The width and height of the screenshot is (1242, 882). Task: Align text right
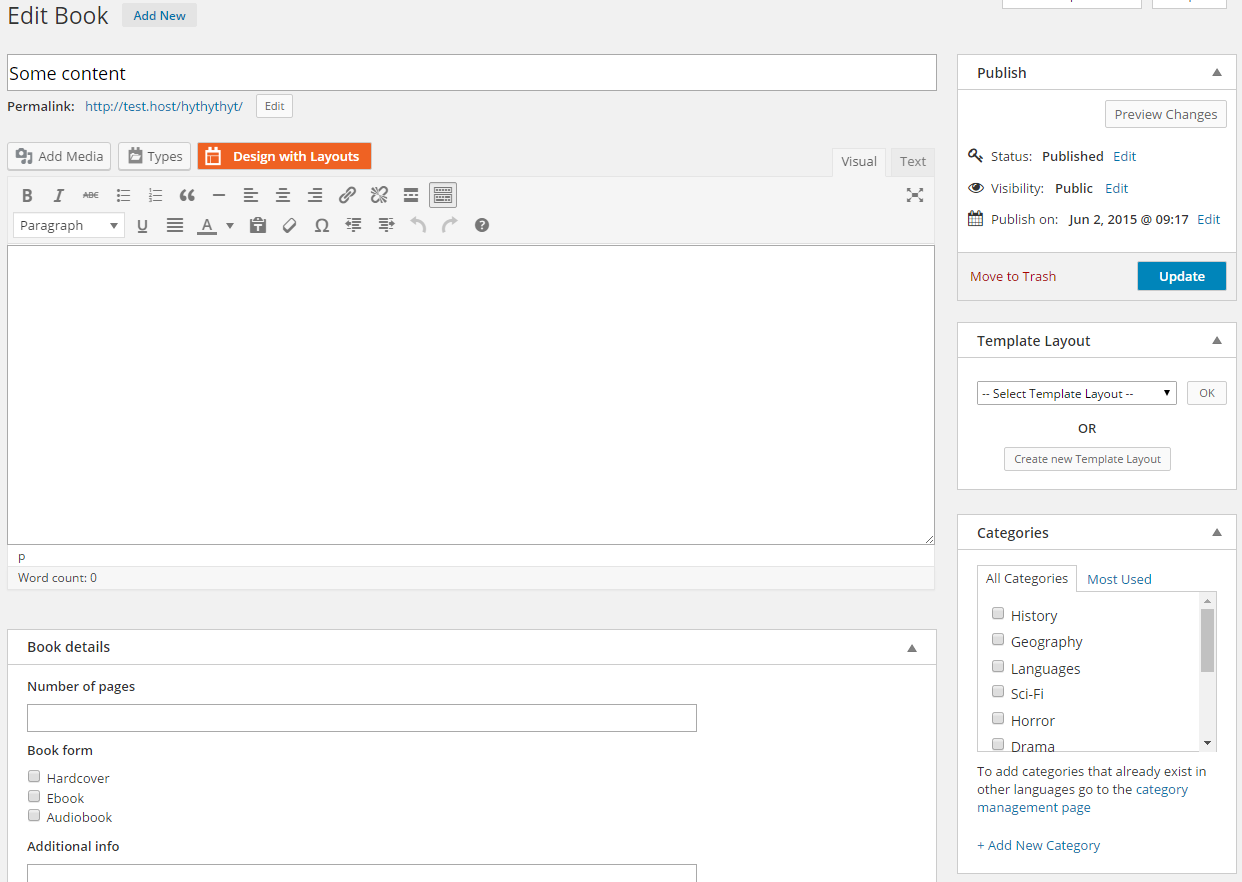coord(315,195)
